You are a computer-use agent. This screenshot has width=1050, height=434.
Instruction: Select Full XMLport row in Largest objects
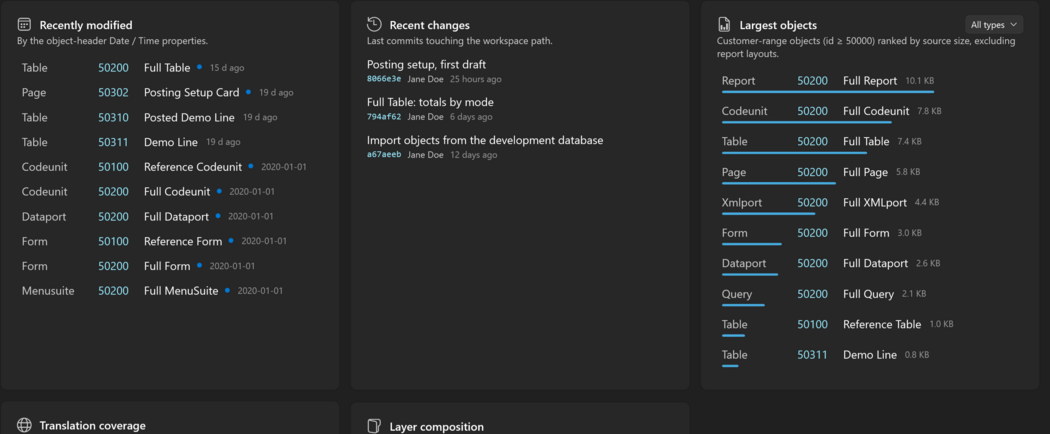tap(870, 204)
